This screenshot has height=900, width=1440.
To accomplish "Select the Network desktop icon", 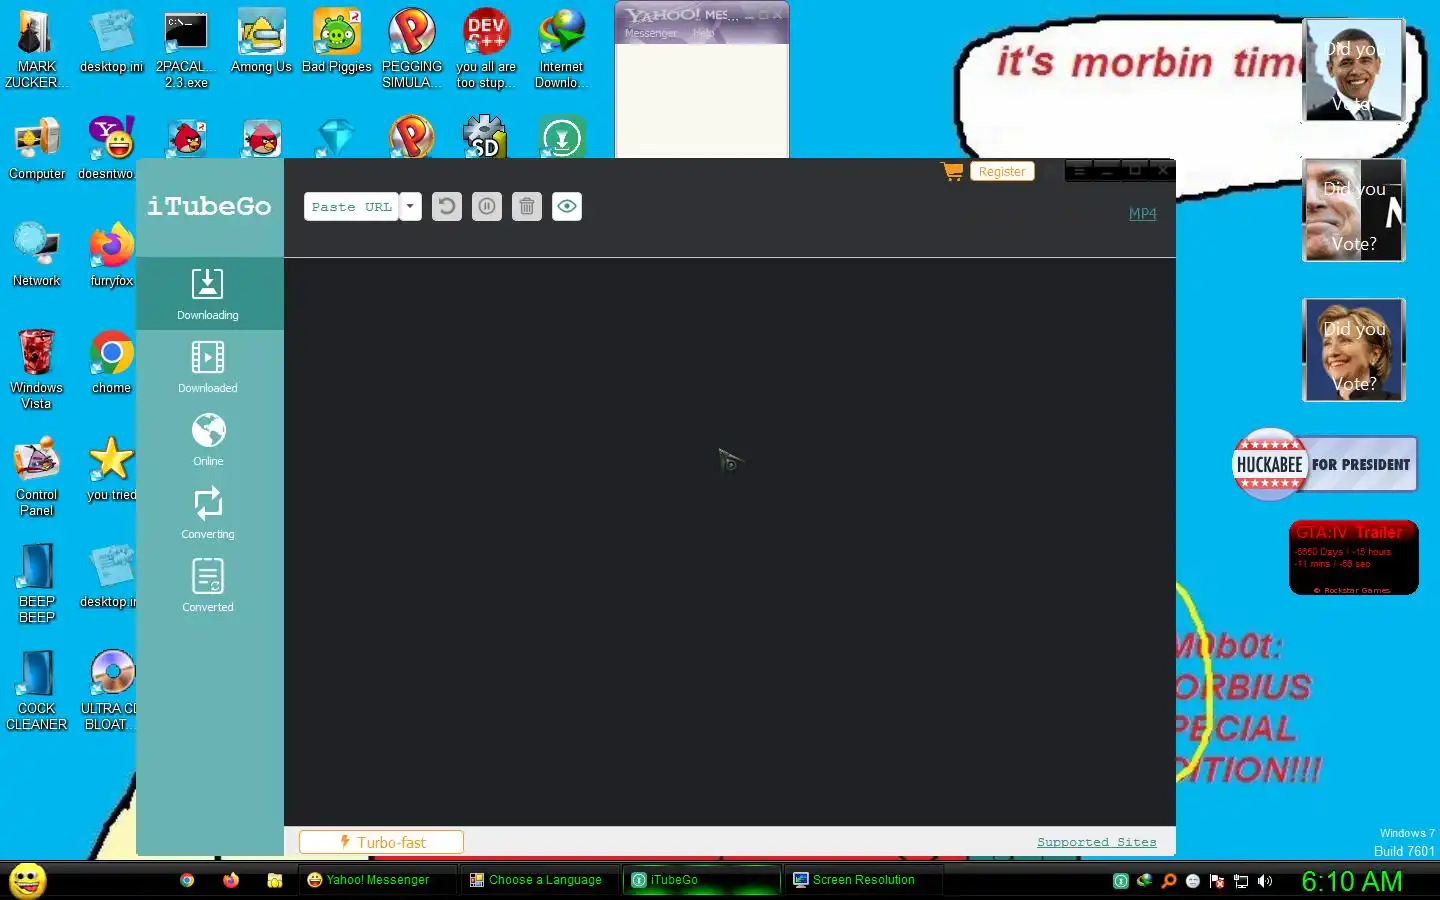I will (x=37, y=256).
